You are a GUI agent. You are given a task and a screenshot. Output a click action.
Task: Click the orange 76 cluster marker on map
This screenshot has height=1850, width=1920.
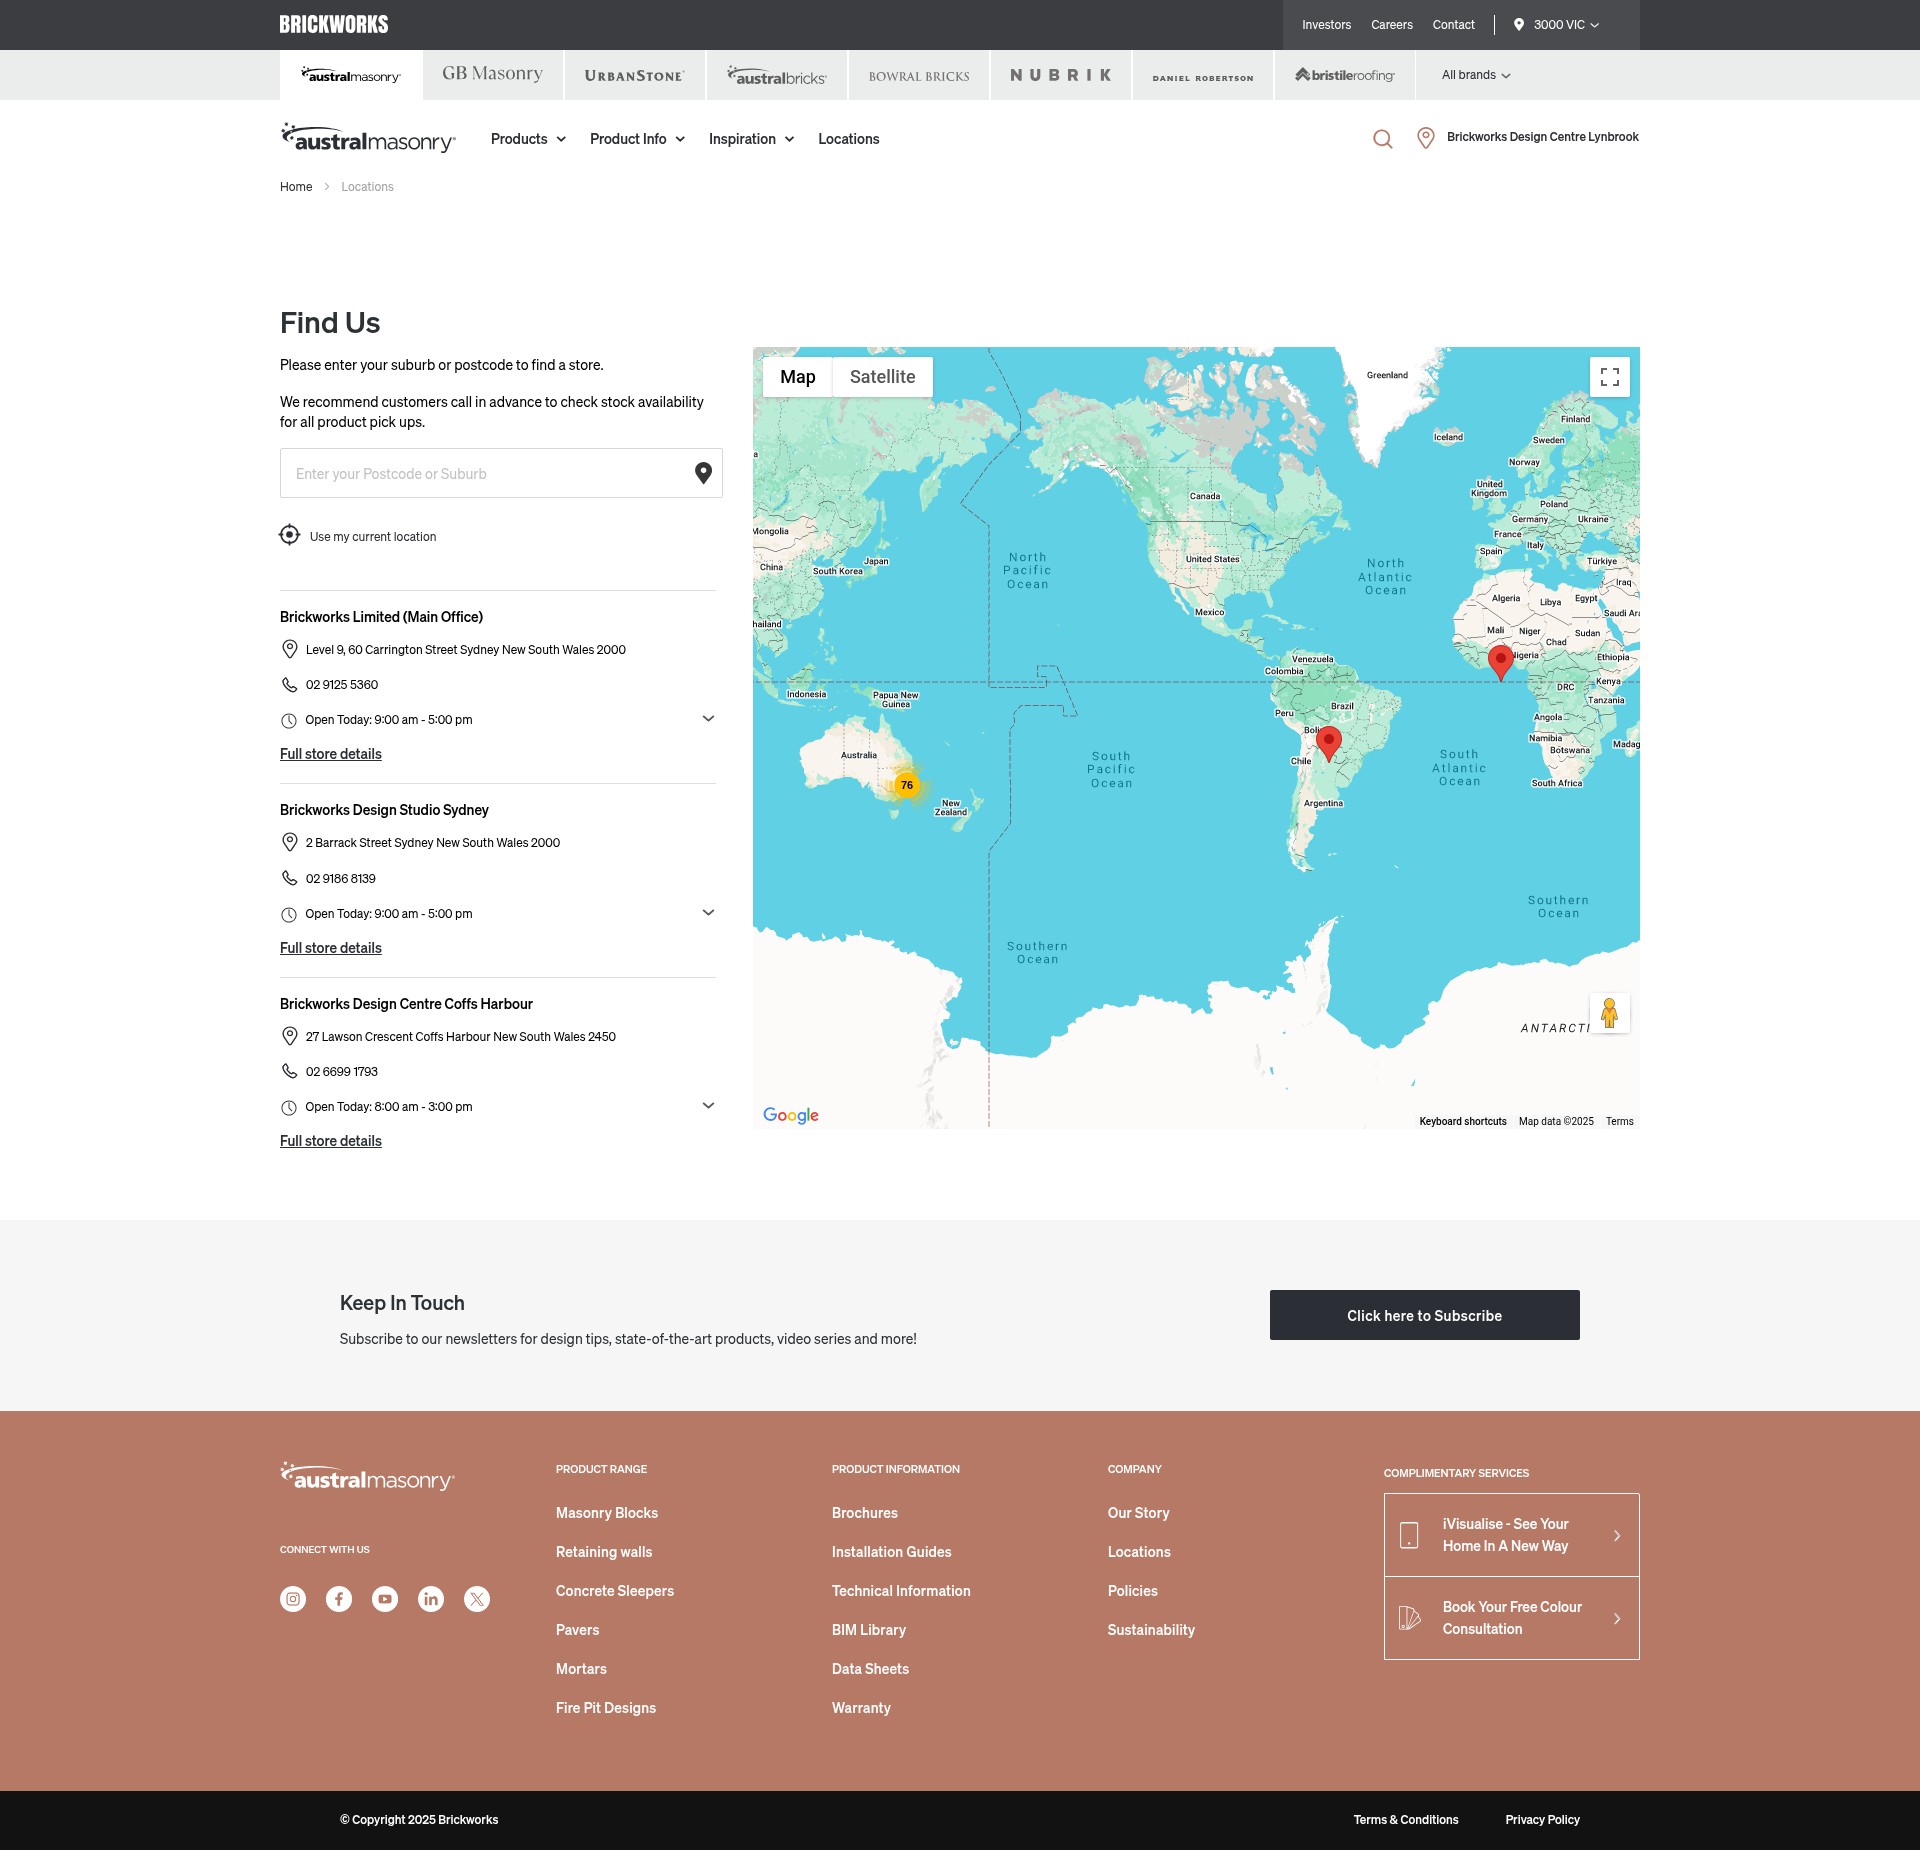(x=906, y=785)
